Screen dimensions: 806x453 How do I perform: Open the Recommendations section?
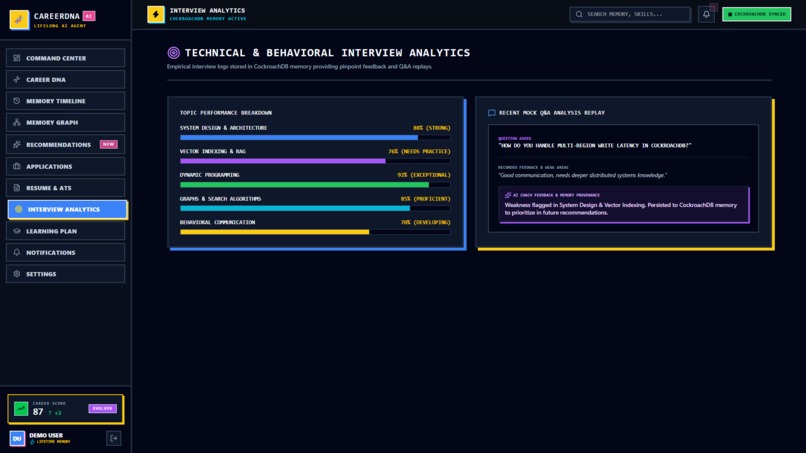click(65, 144)
